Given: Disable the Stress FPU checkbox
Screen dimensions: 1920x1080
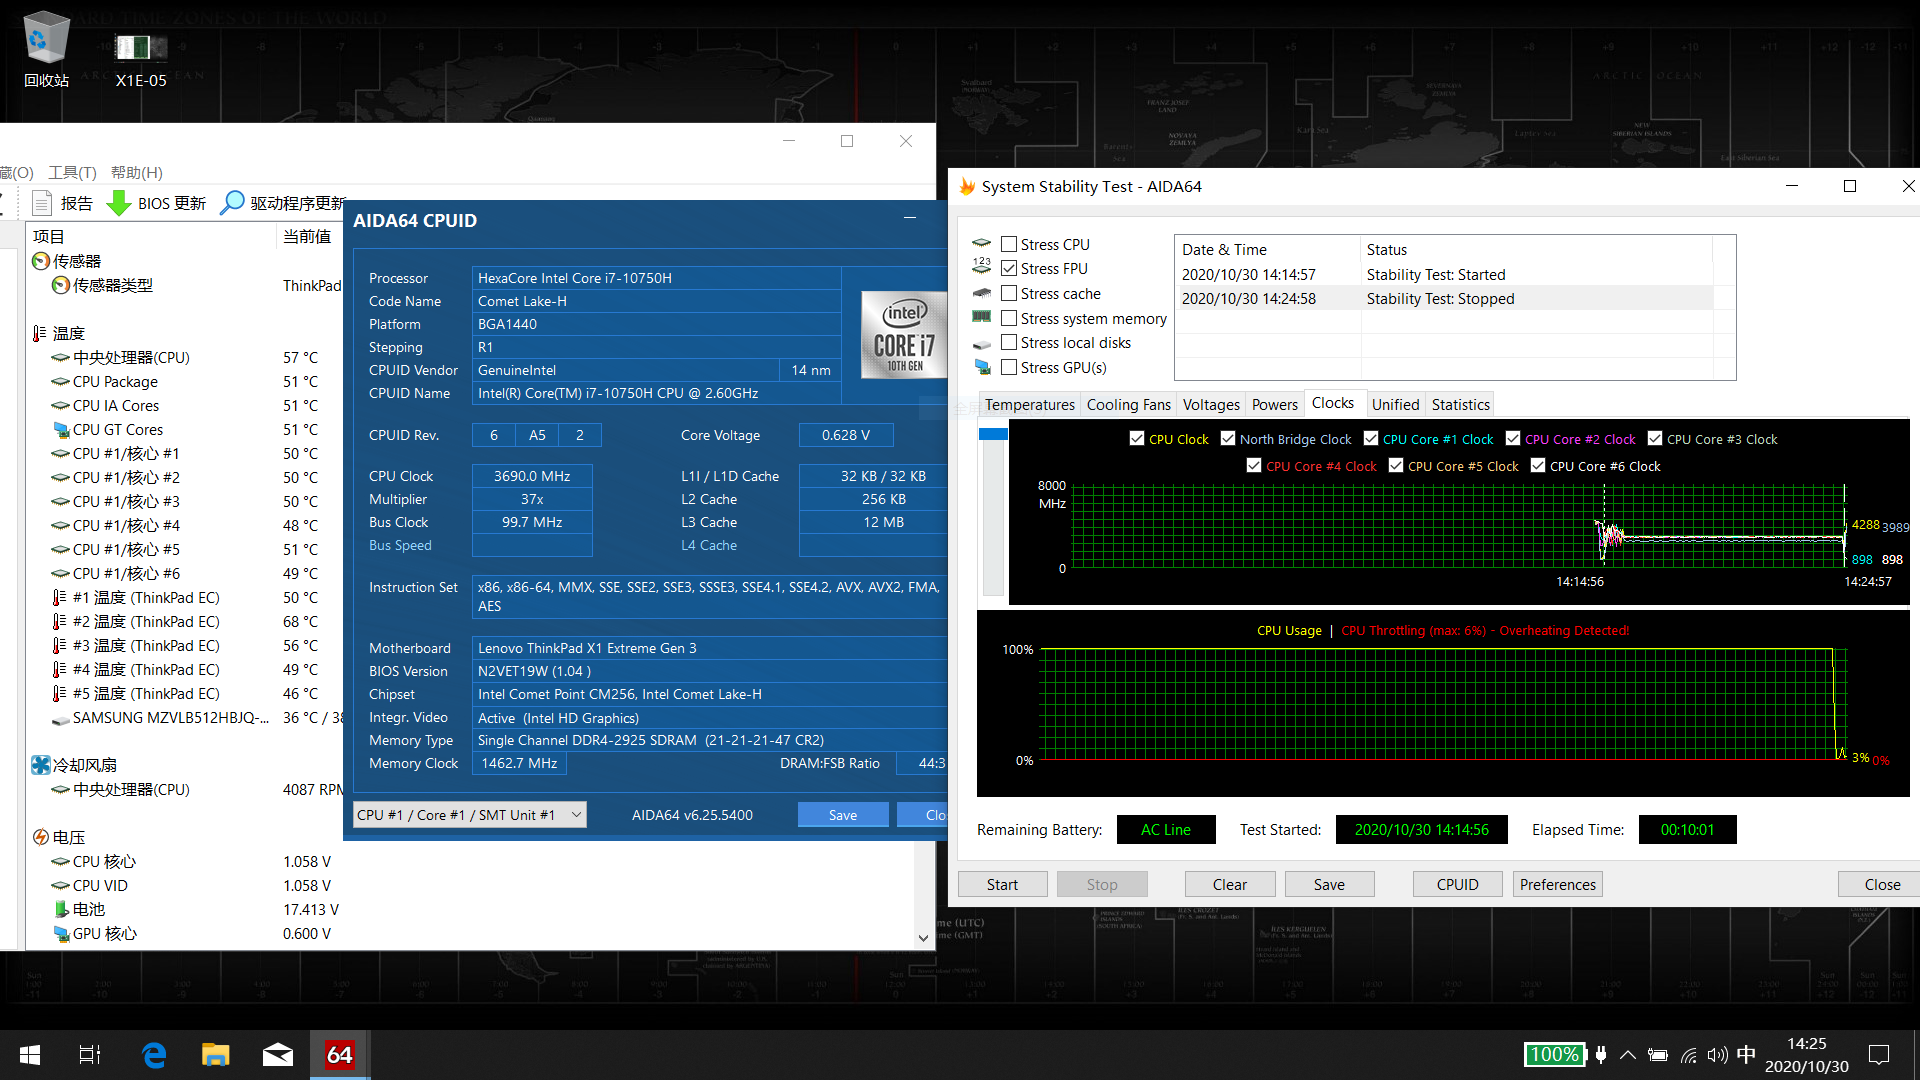Looking at the screenshot, I should 1009,268.
